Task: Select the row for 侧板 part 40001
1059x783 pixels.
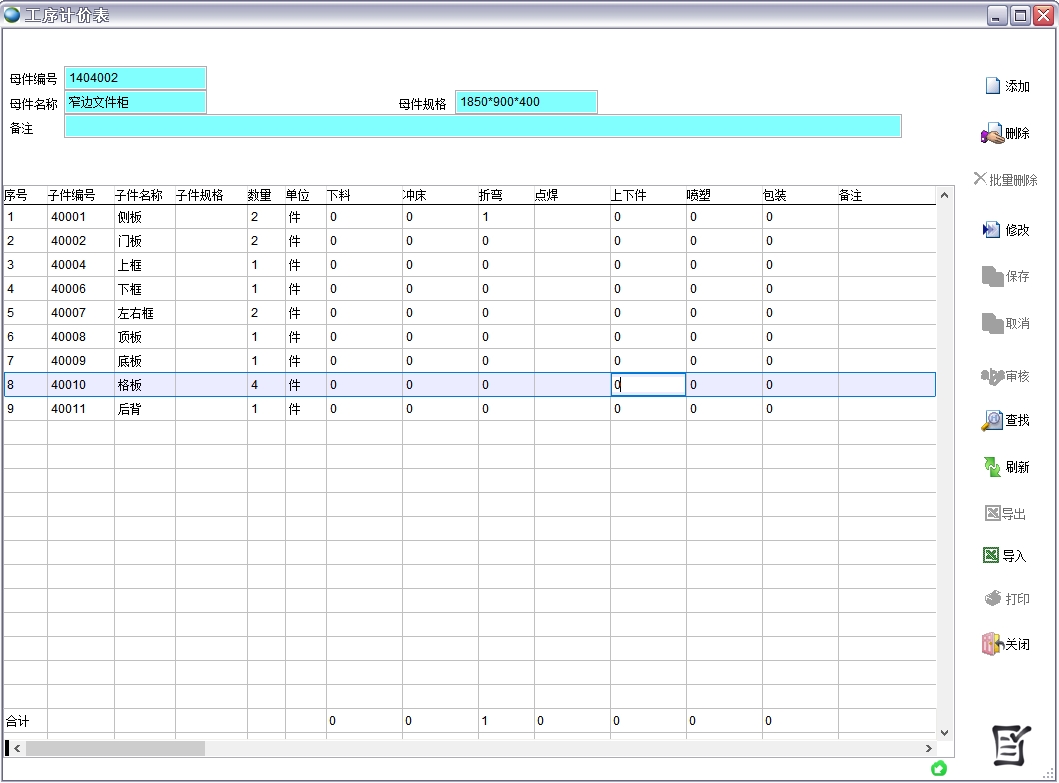Action: [130, 217]
